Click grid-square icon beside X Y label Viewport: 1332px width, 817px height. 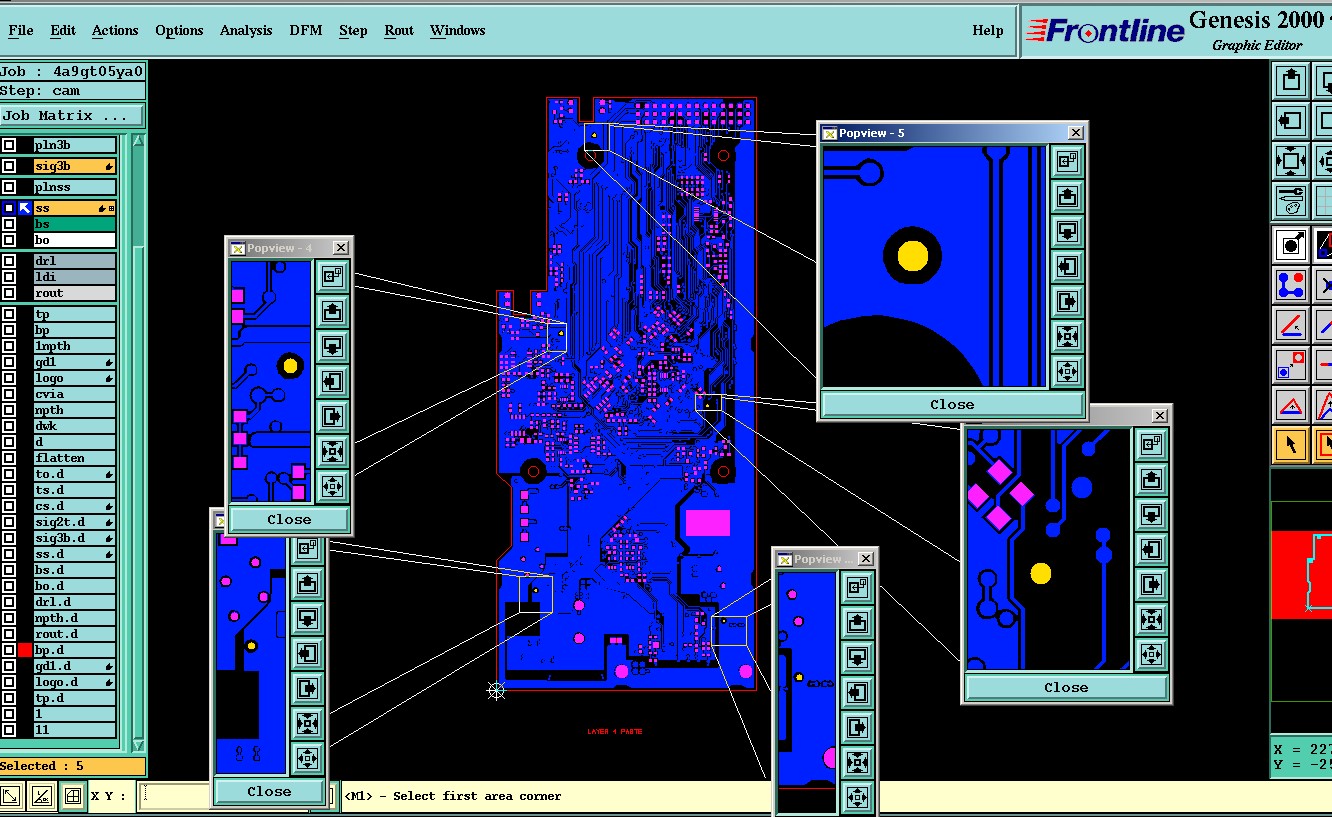pyautogui.click(x=72, y=796)
